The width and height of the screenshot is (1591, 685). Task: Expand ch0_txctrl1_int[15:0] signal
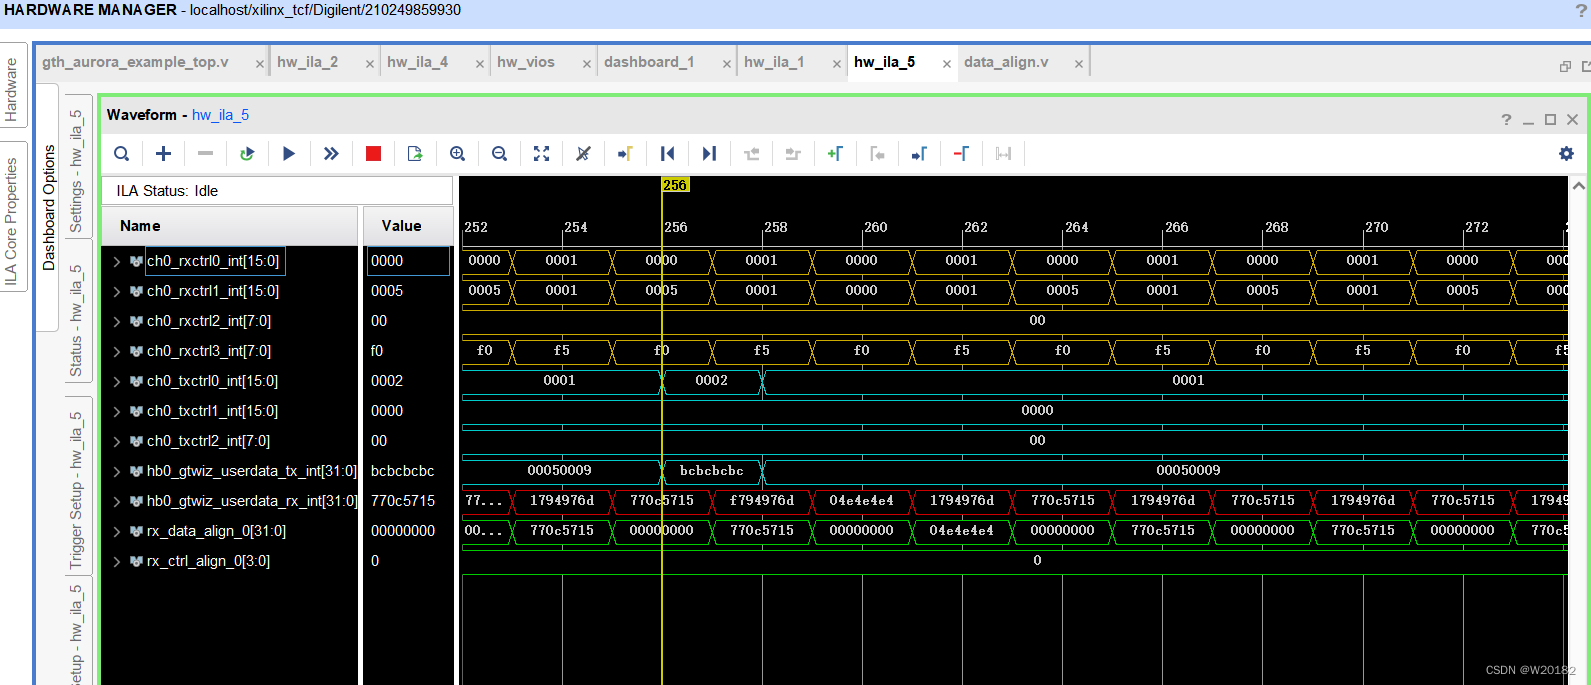[117, 411]
